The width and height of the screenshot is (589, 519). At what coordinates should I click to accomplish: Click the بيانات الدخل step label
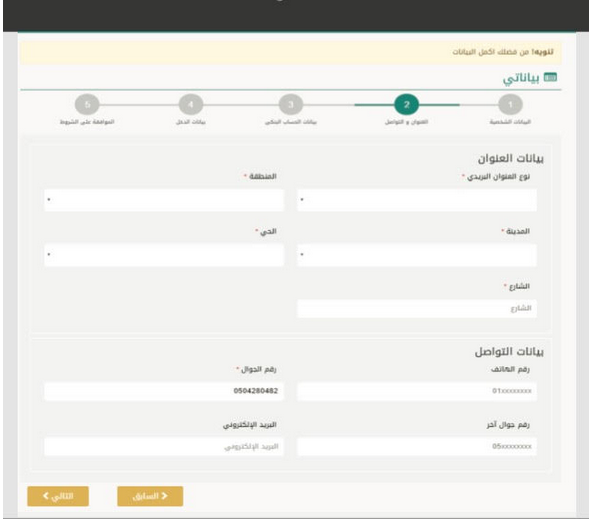click(x=190, y=122)
